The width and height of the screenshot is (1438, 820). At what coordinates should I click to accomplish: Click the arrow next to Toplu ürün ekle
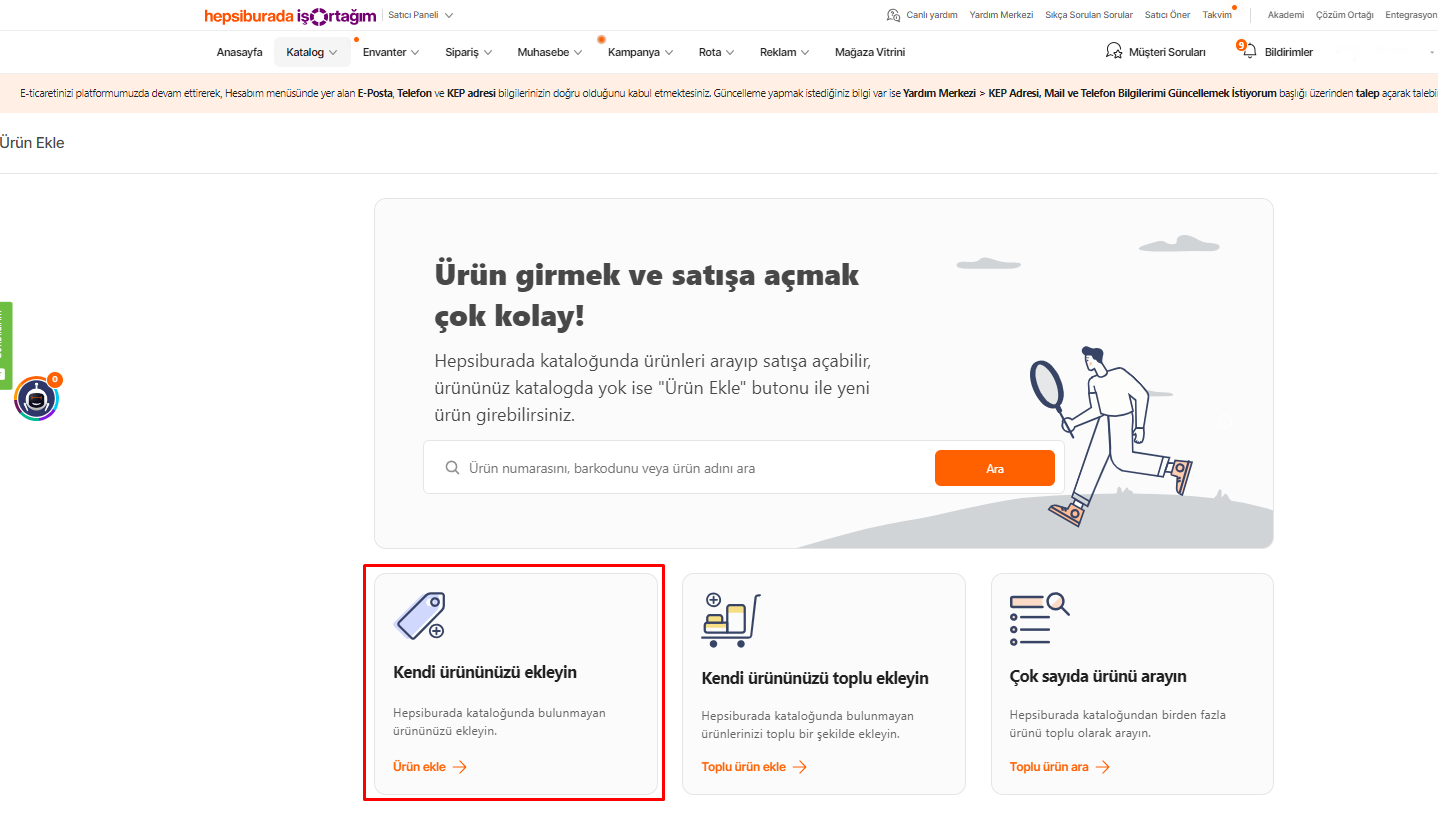799,767
